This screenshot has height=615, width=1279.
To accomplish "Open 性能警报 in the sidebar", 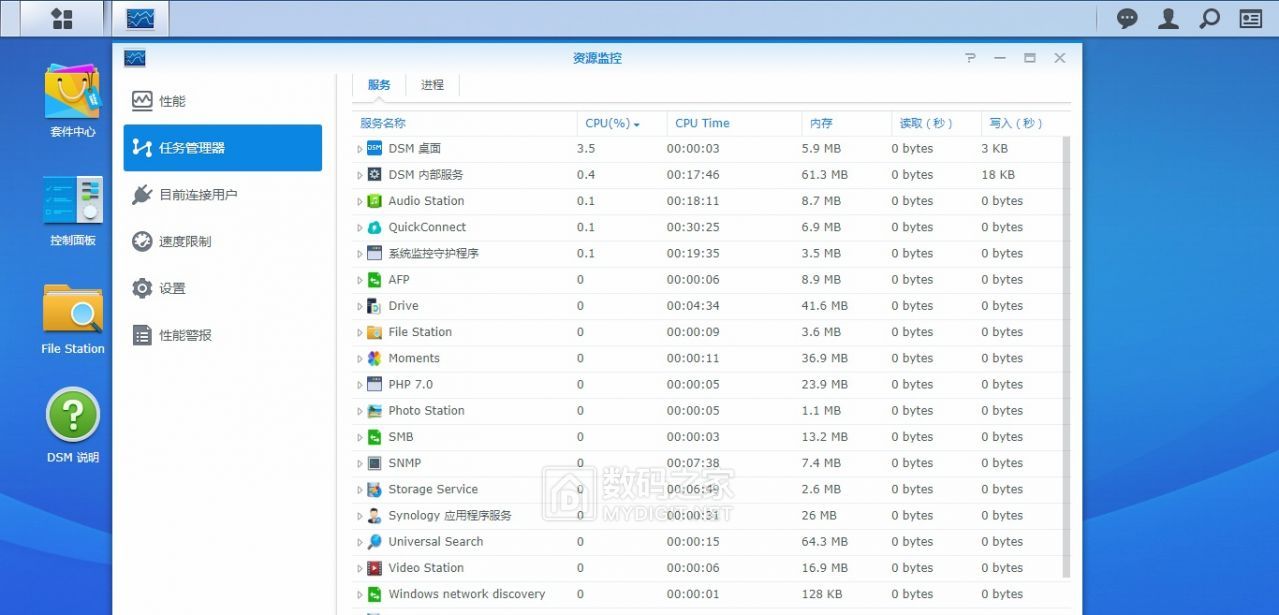I will point(223,335).
